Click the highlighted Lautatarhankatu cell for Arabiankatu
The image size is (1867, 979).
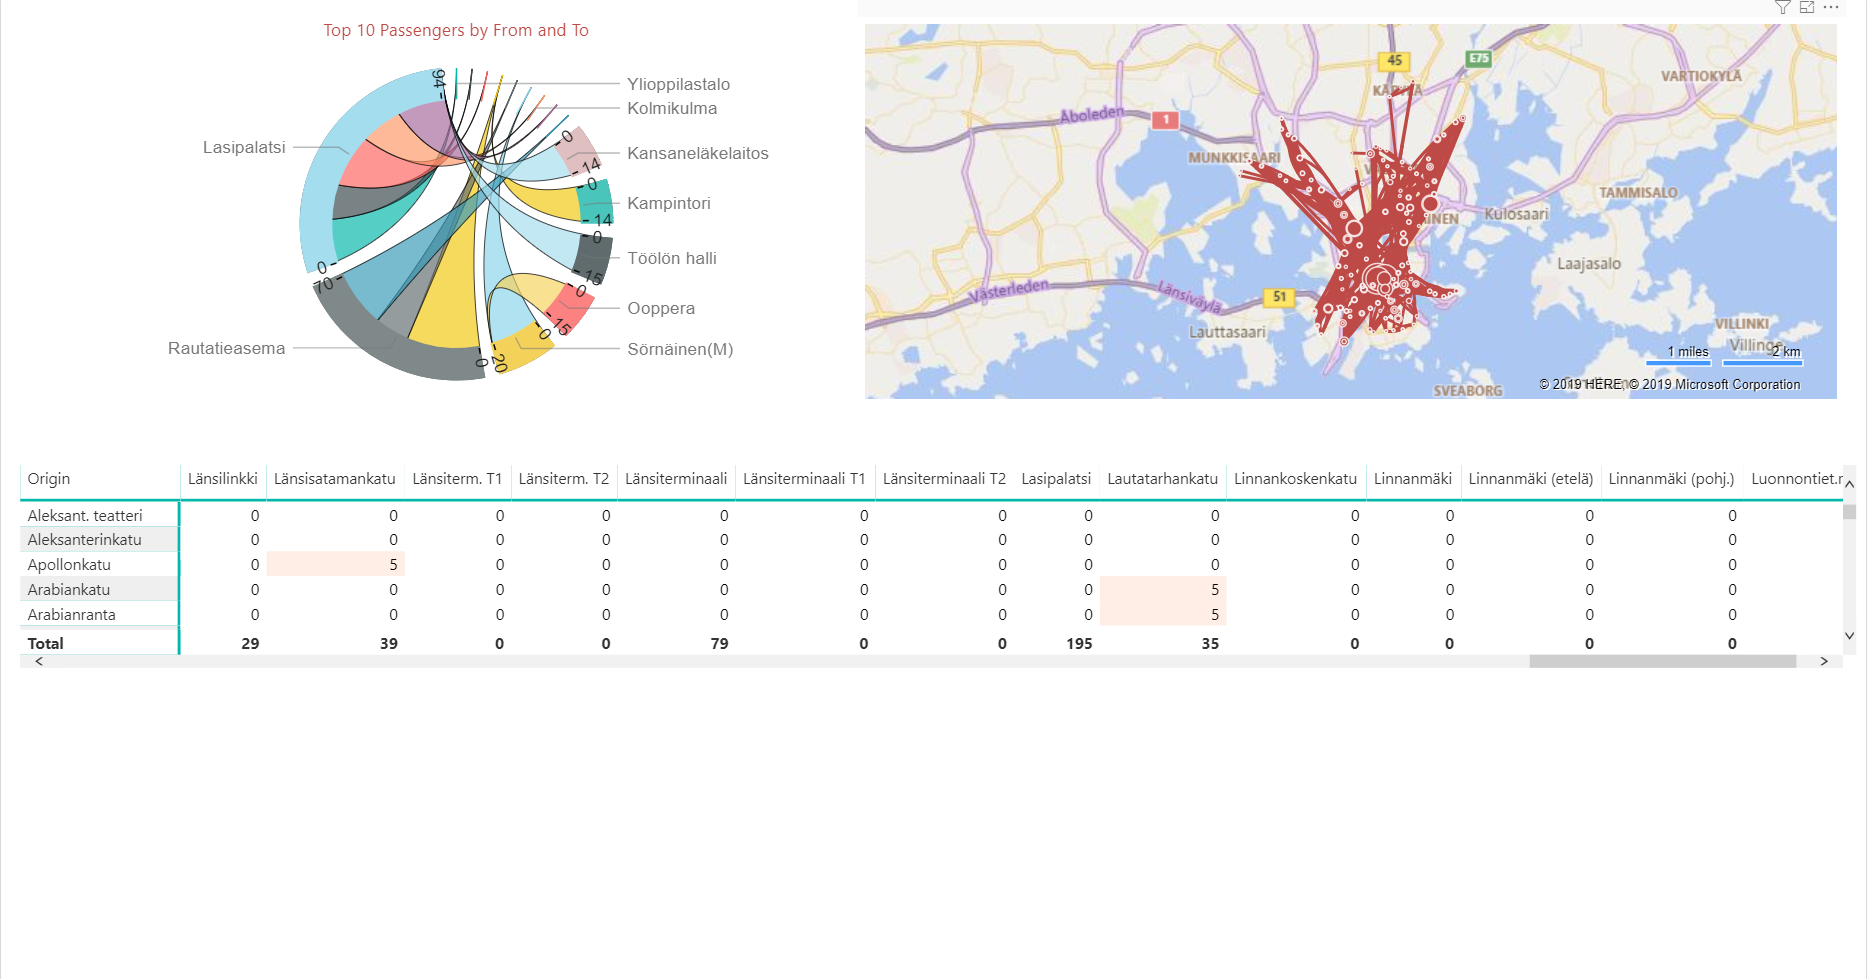pyautogui.click(x=1163, y=589)
